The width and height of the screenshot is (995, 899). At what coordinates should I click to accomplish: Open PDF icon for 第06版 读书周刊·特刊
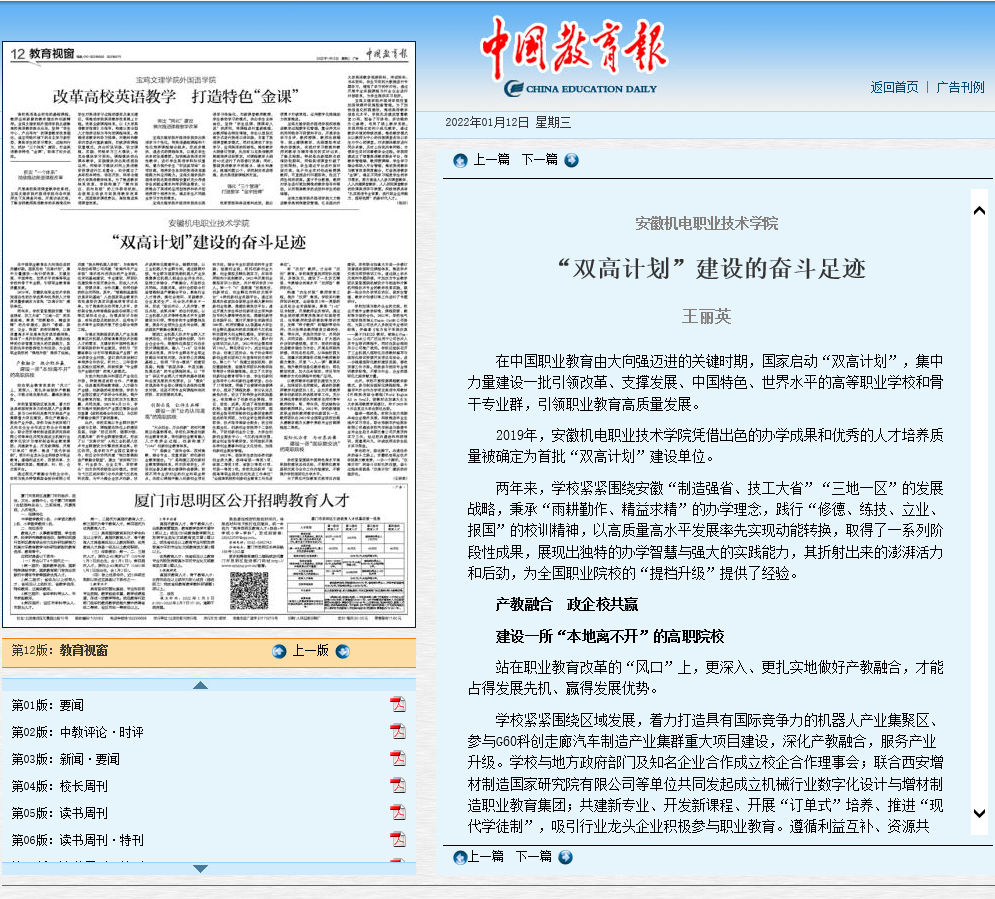coord(398,839)
